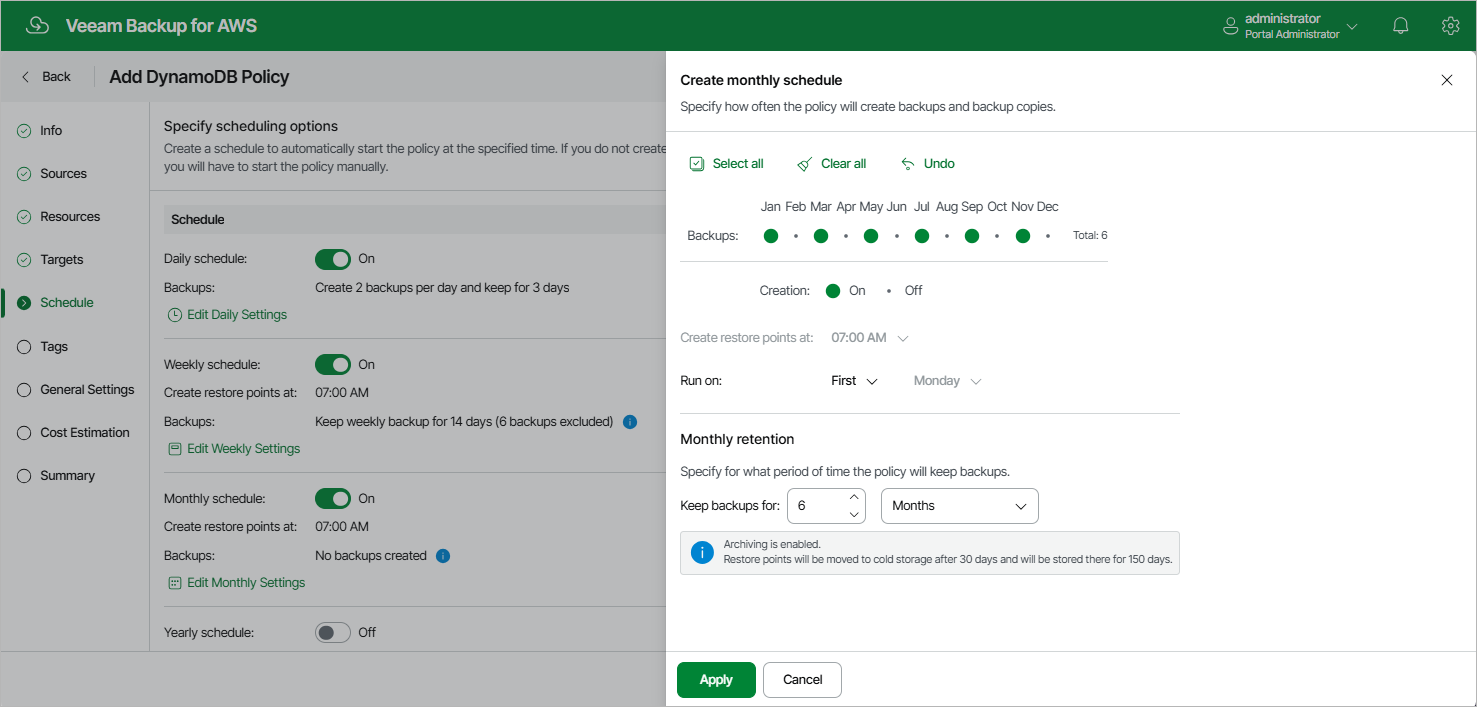Close the Create monthly schedule panel
The height and width of the screenshot is (707, 1477).
tap(1446, 80)
